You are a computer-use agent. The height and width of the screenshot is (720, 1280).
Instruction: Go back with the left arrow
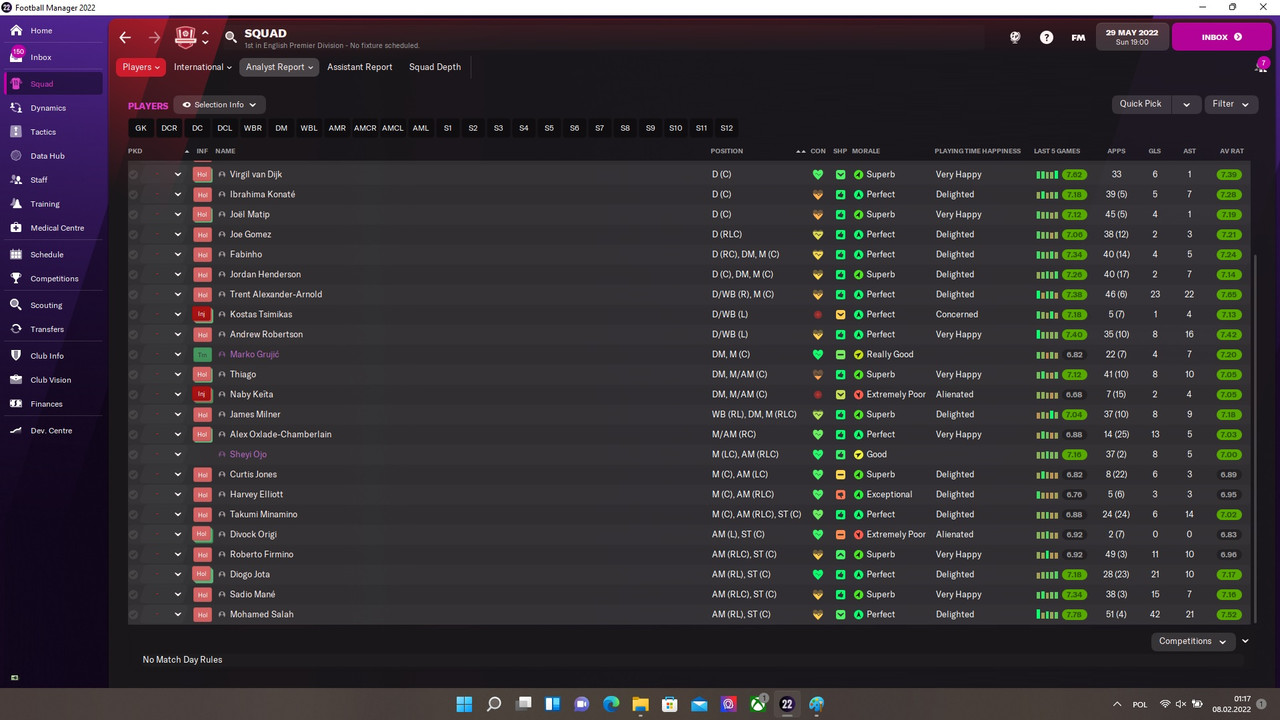pyautogui.click(x=125, y=37)
